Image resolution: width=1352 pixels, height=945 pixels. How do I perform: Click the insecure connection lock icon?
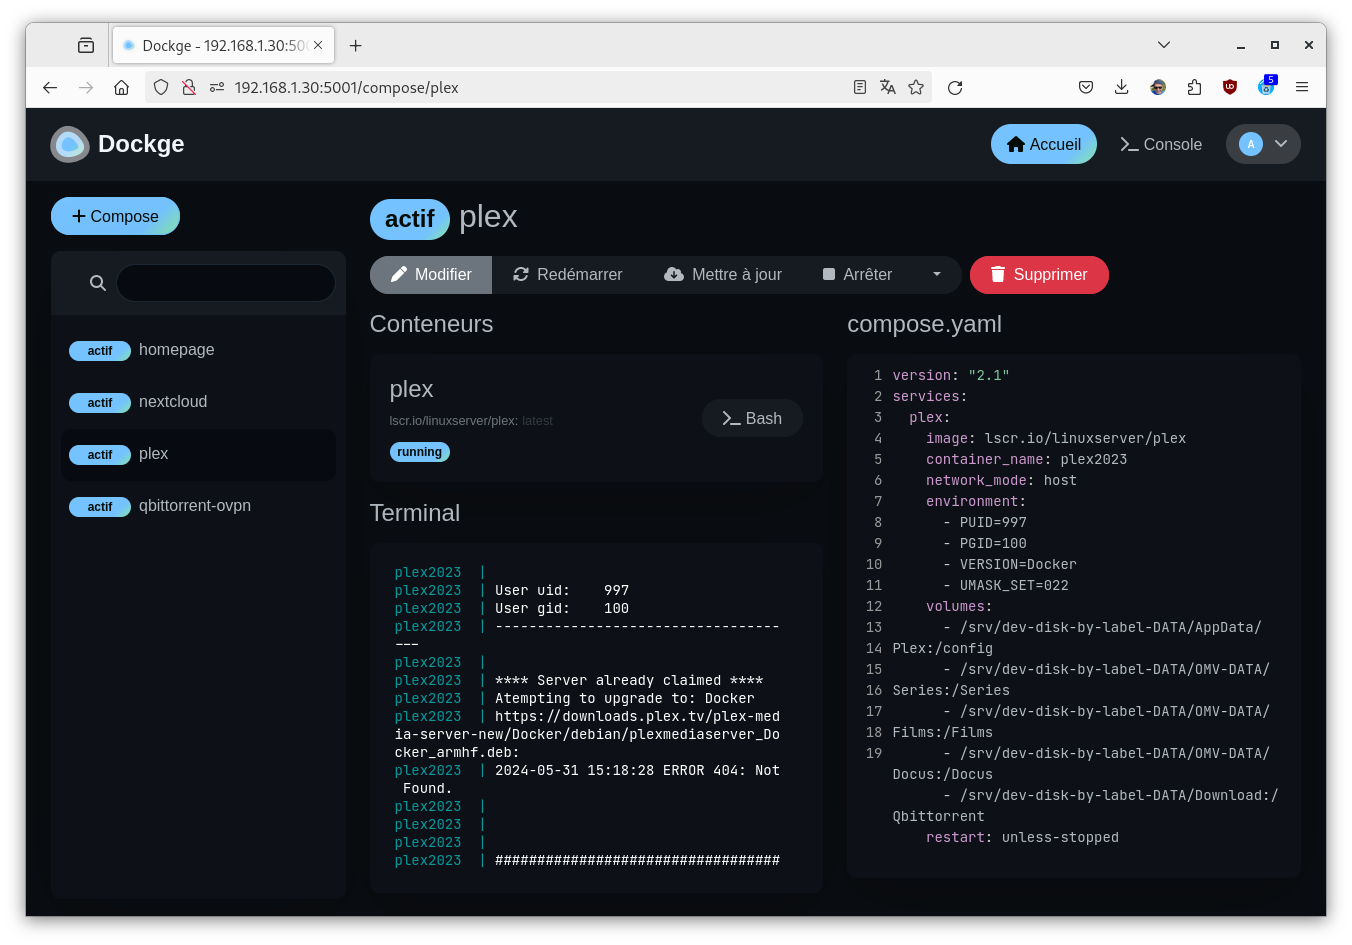coord(189,87)
